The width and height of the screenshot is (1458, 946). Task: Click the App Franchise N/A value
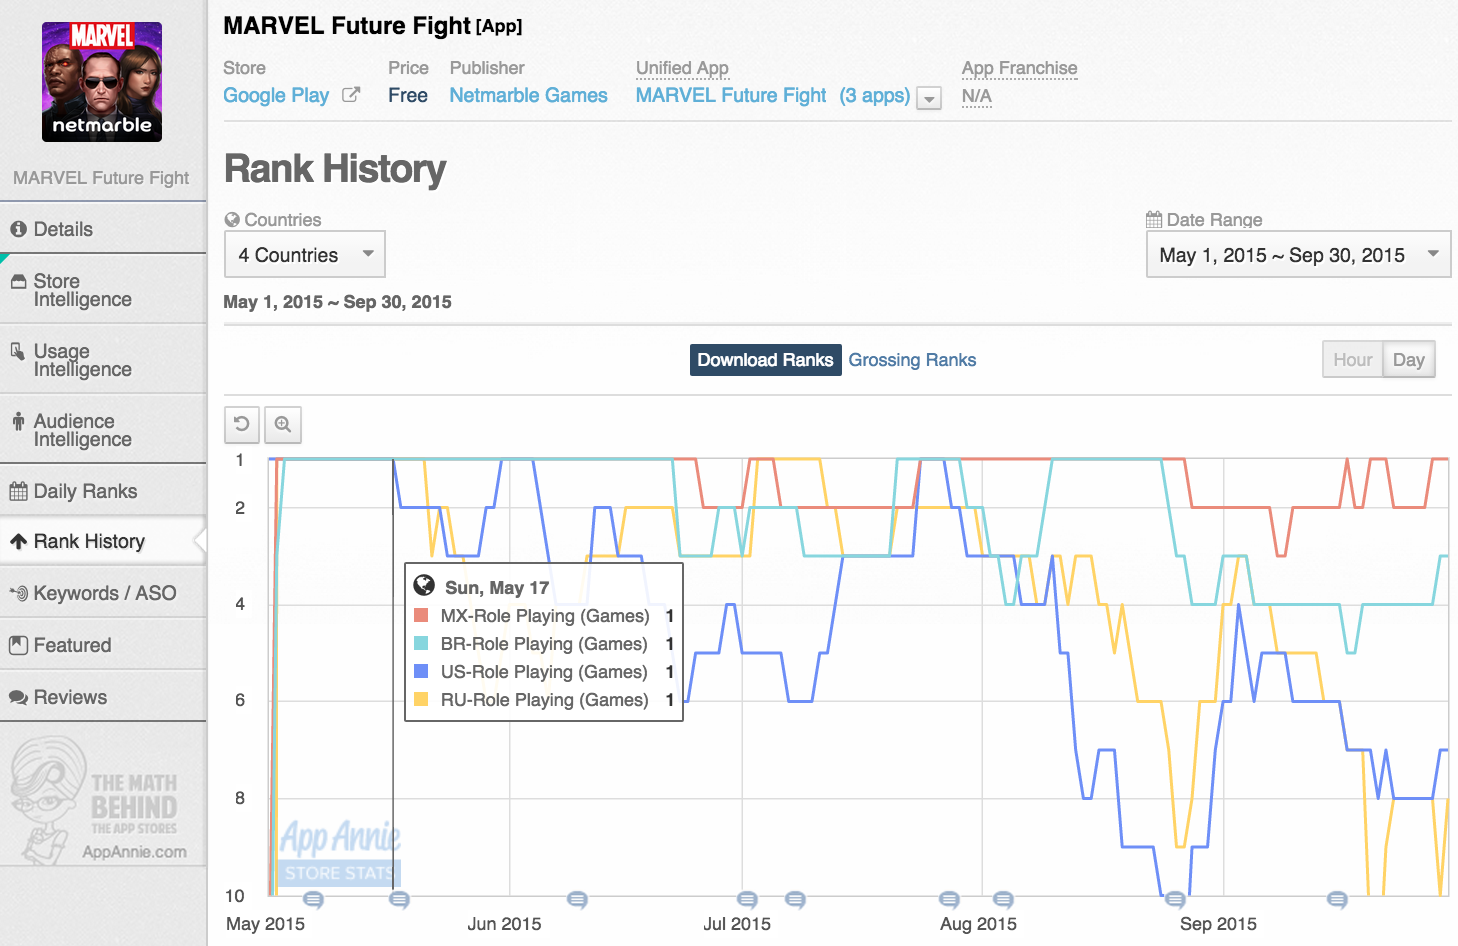pos(977,96)
